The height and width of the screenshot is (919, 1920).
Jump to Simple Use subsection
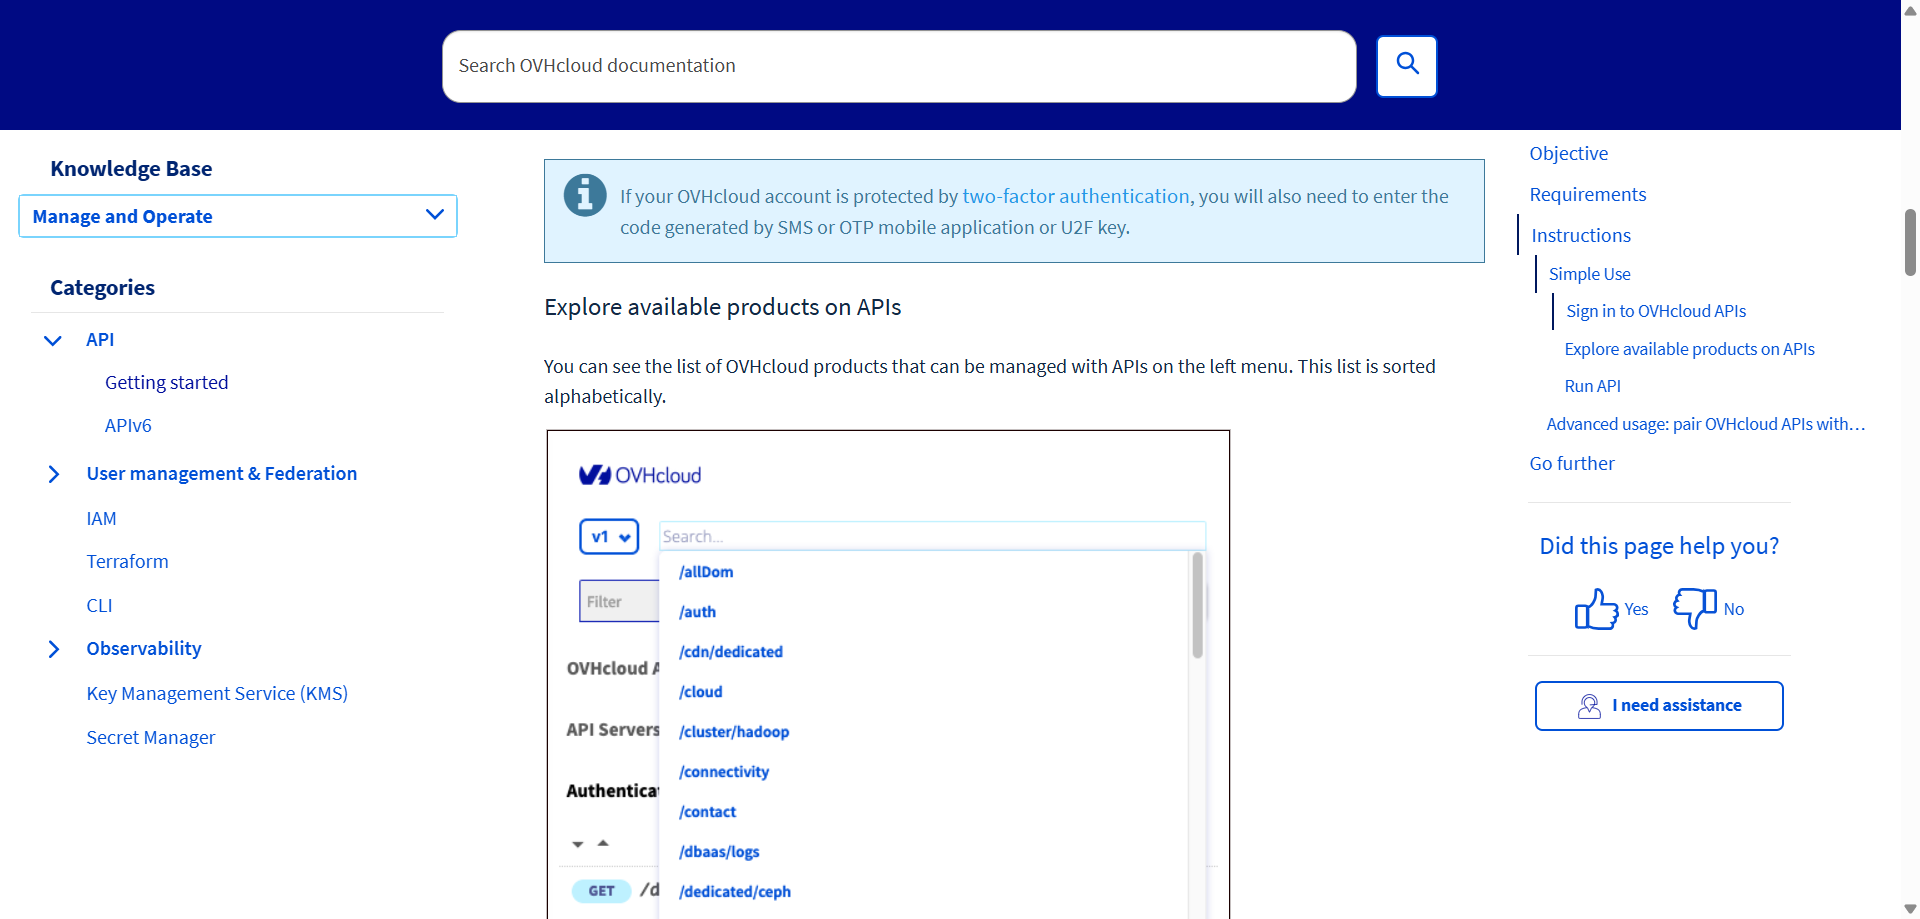tap(1590, 273)
